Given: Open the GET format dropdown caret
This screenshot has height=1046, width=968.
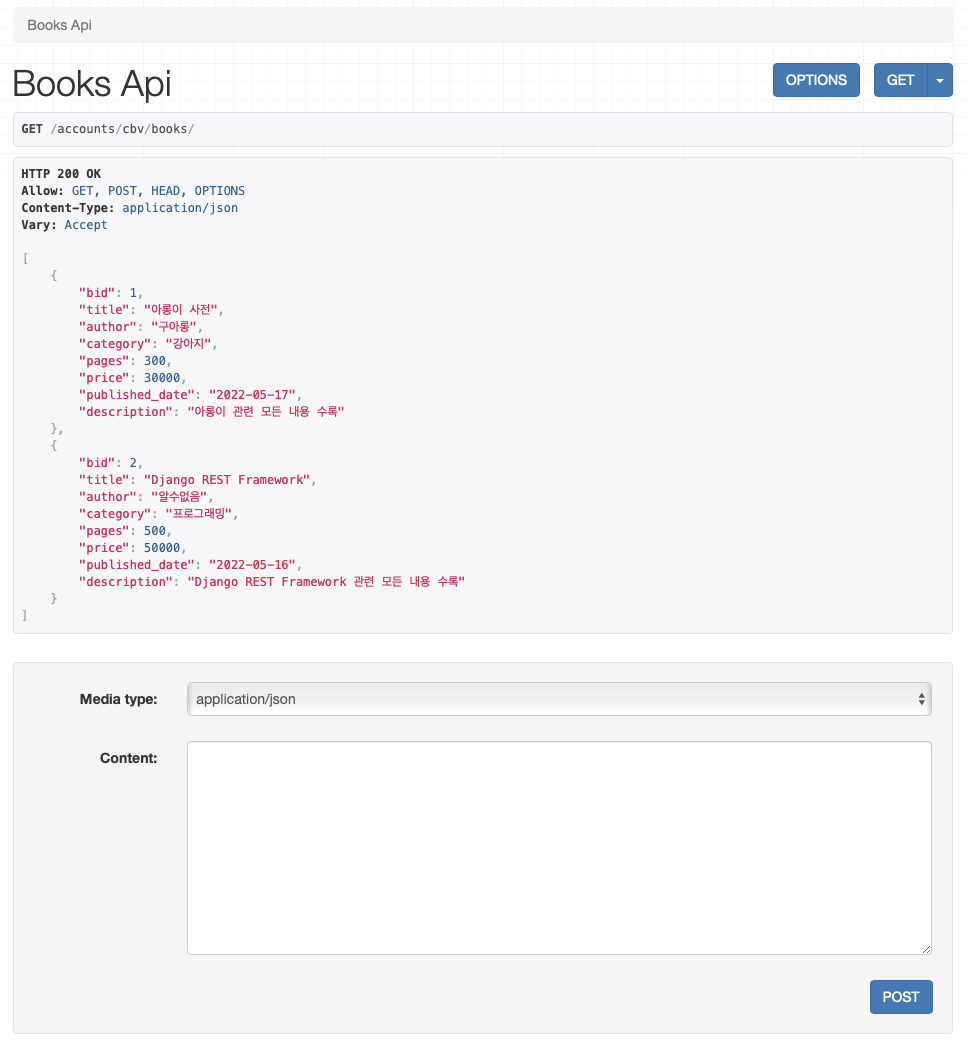Looking at the screenshot, I should click(x=940, y=80).
